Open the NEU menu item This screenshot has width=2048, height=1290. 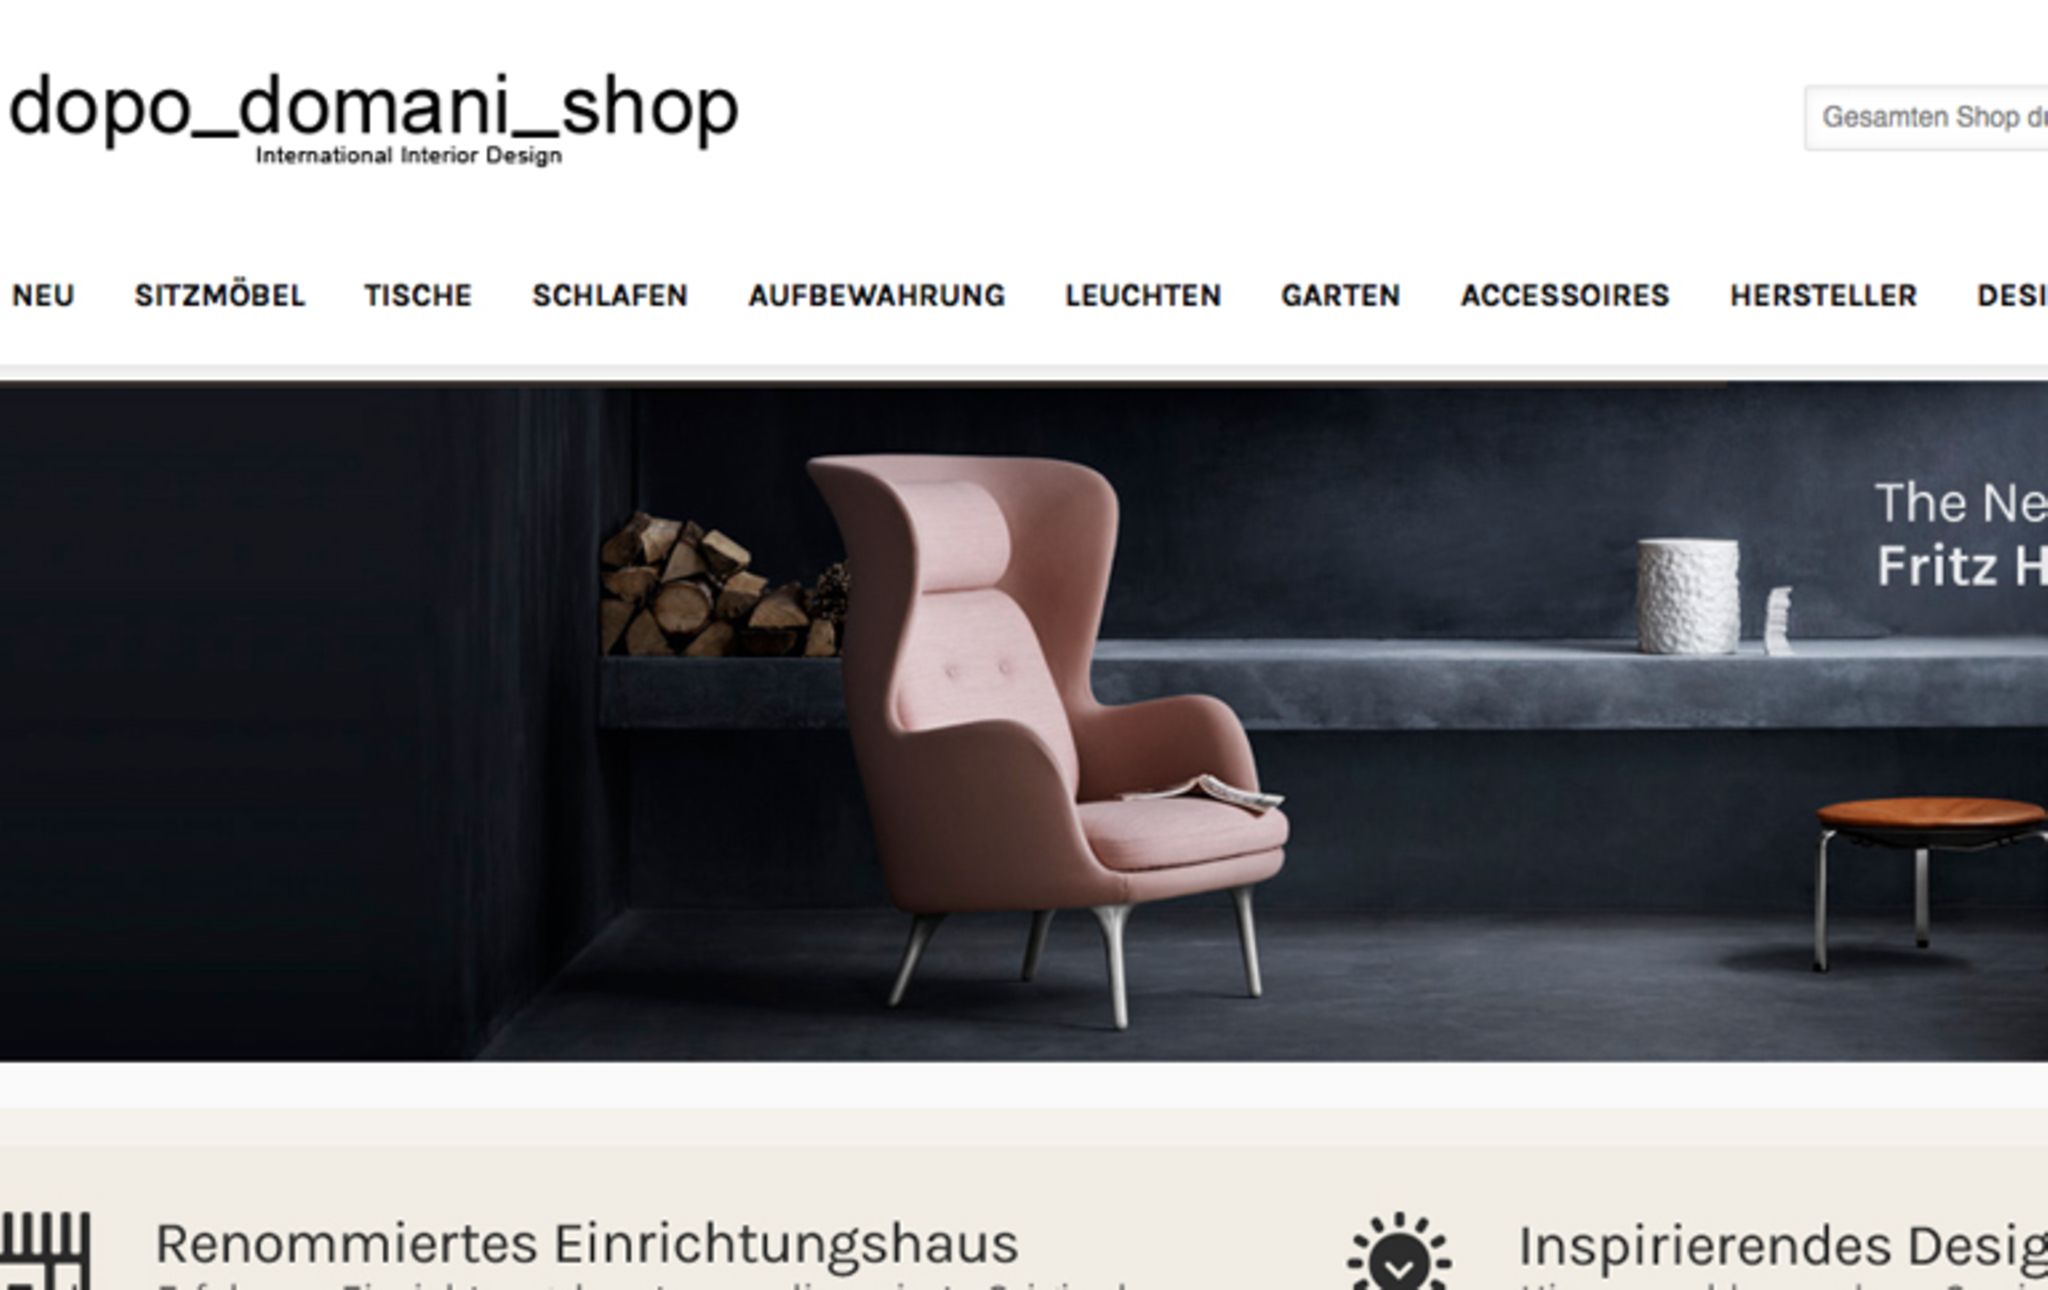[43, 296]
